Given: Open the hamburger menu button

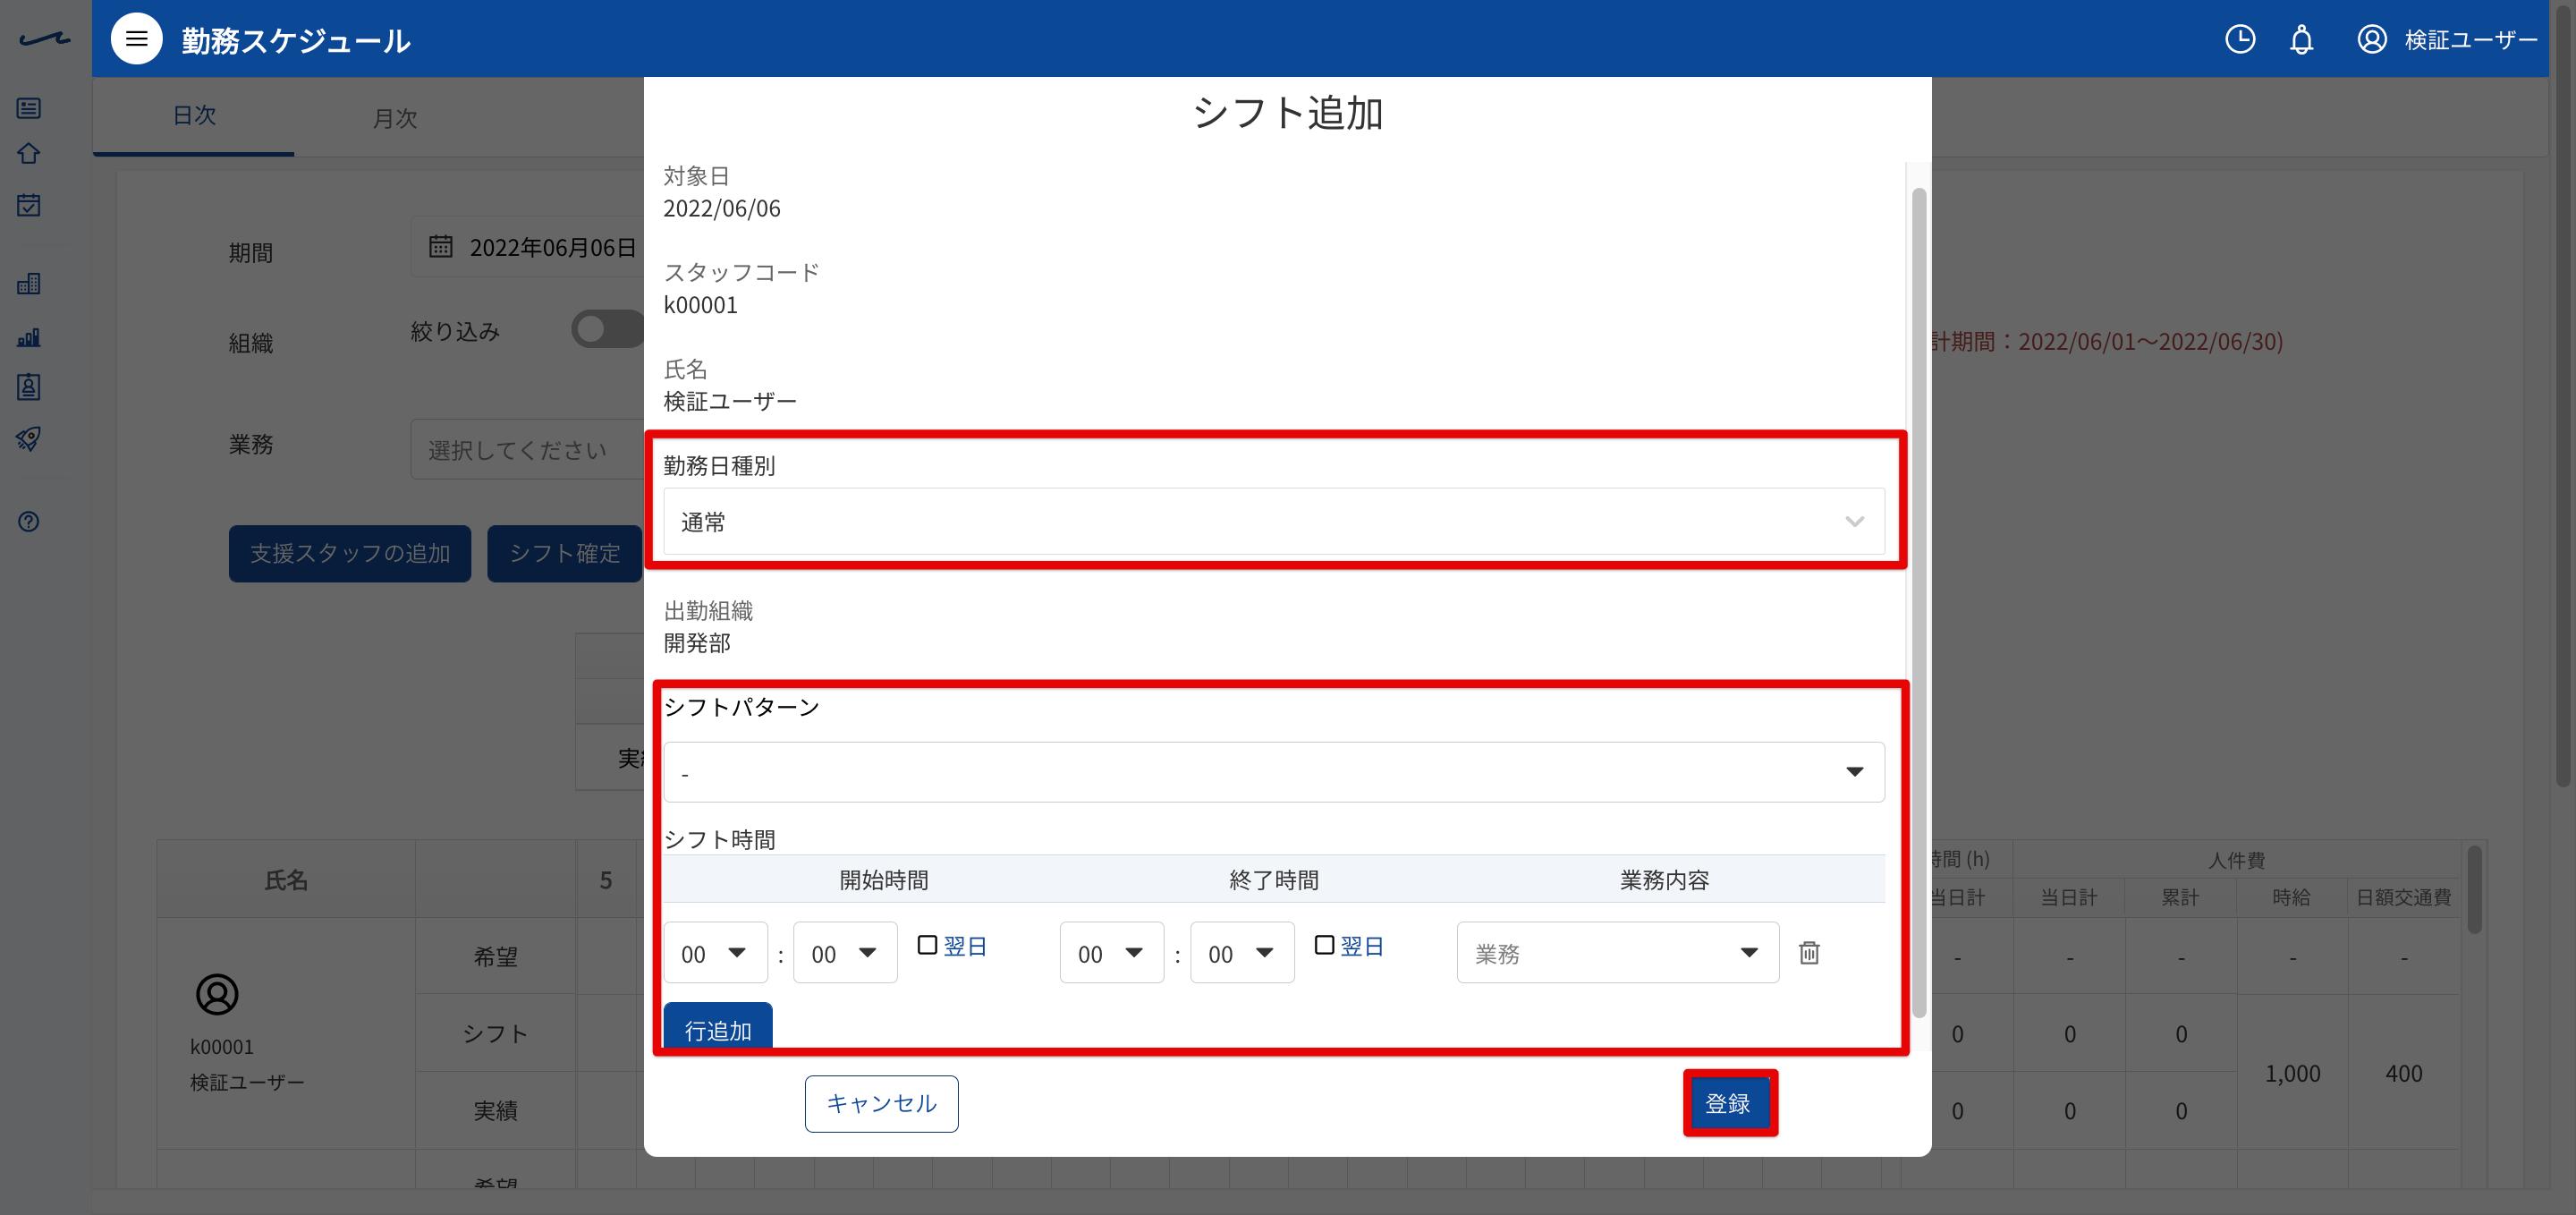Looking at the screenshot, I should [x=136, y=39].
